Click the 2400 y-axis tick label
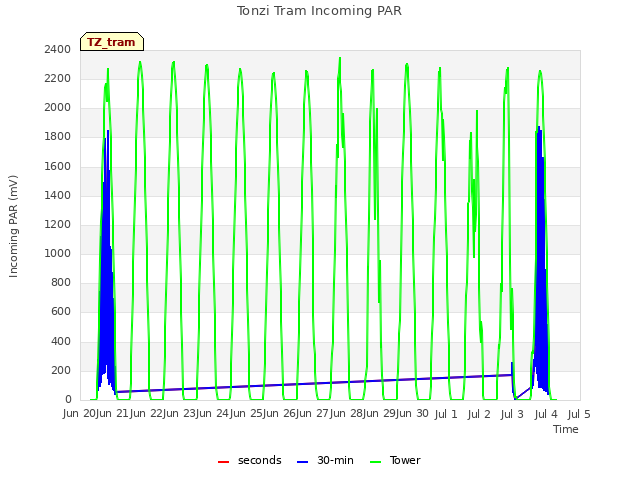The height and width of the screenshot is (480, 640). coord(58,49)
